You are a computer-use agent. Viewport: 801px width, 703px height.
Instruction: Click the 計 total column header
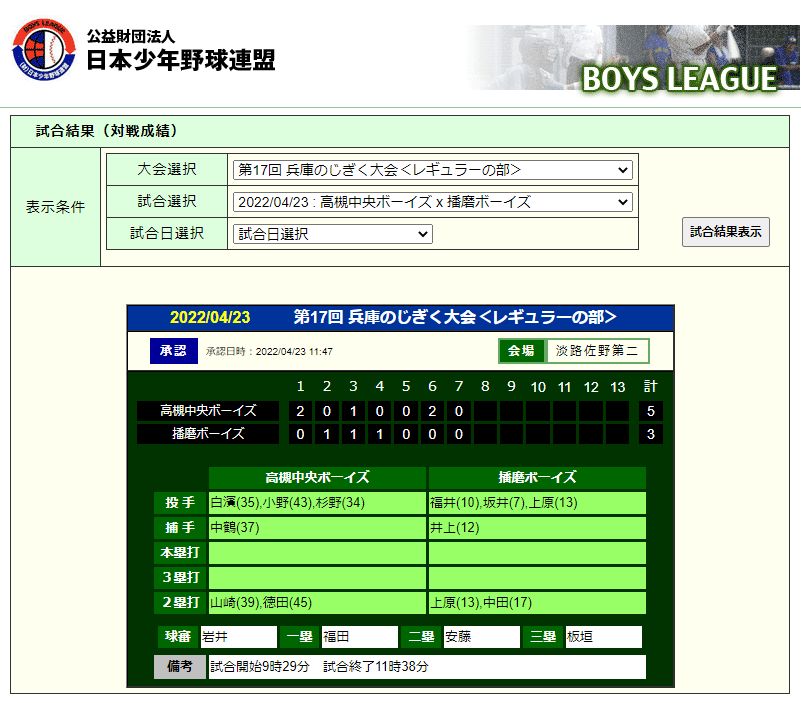click(x=650, y=386)
